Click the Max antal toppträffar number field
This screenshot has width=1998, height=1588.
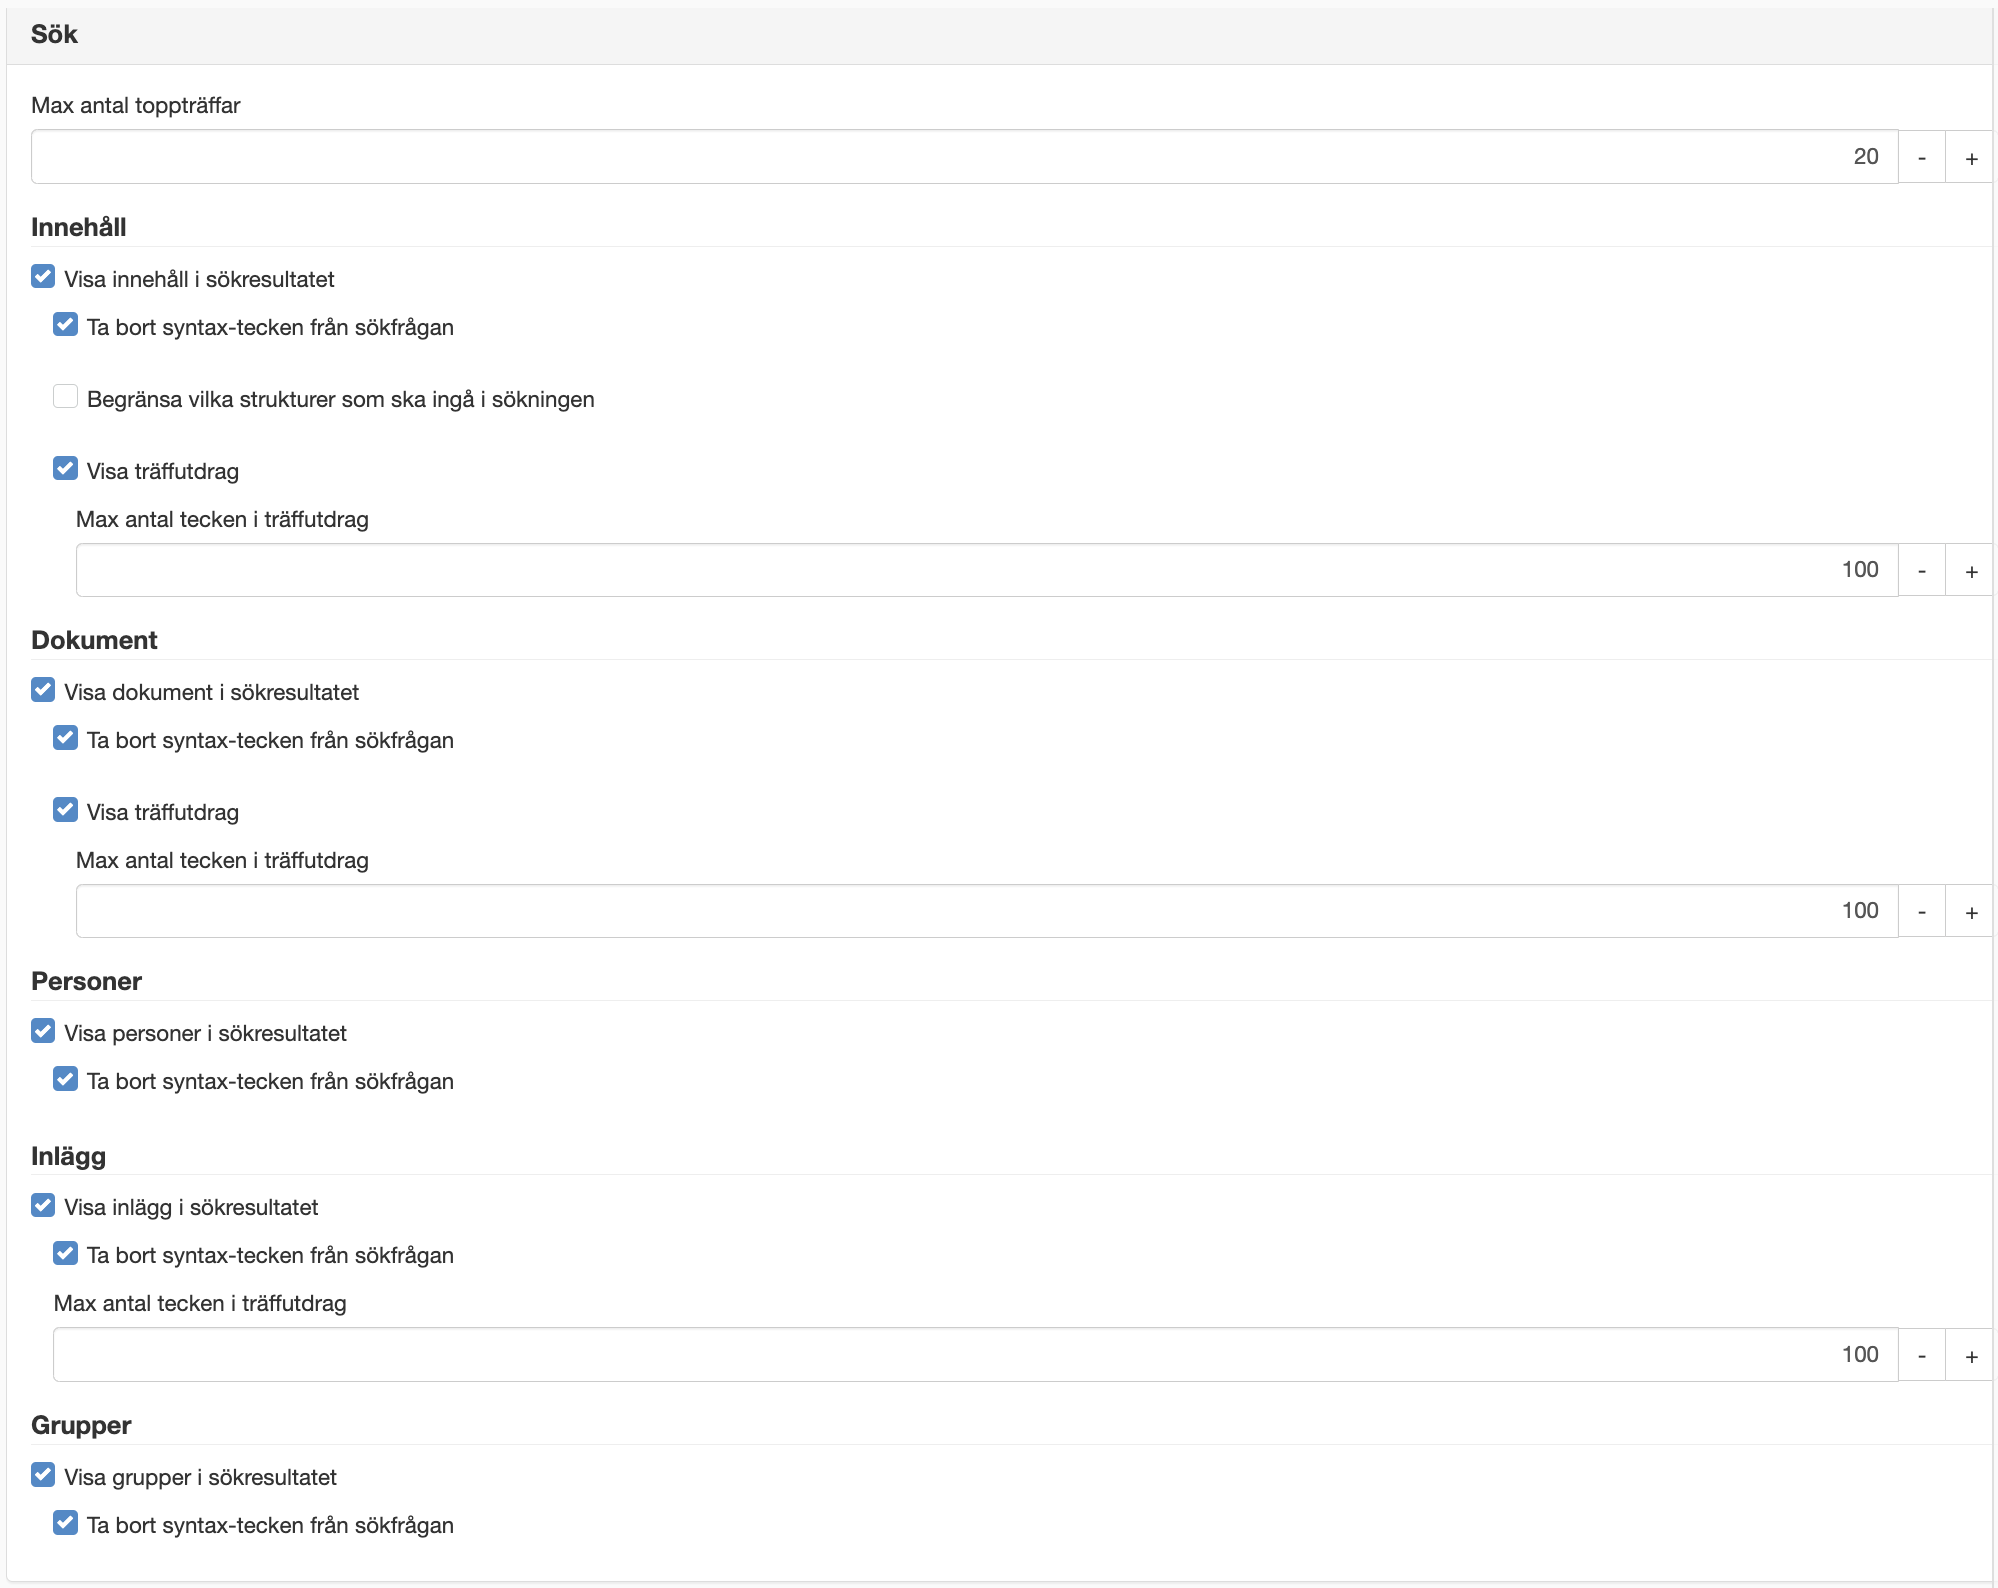[x=964, y=157]
